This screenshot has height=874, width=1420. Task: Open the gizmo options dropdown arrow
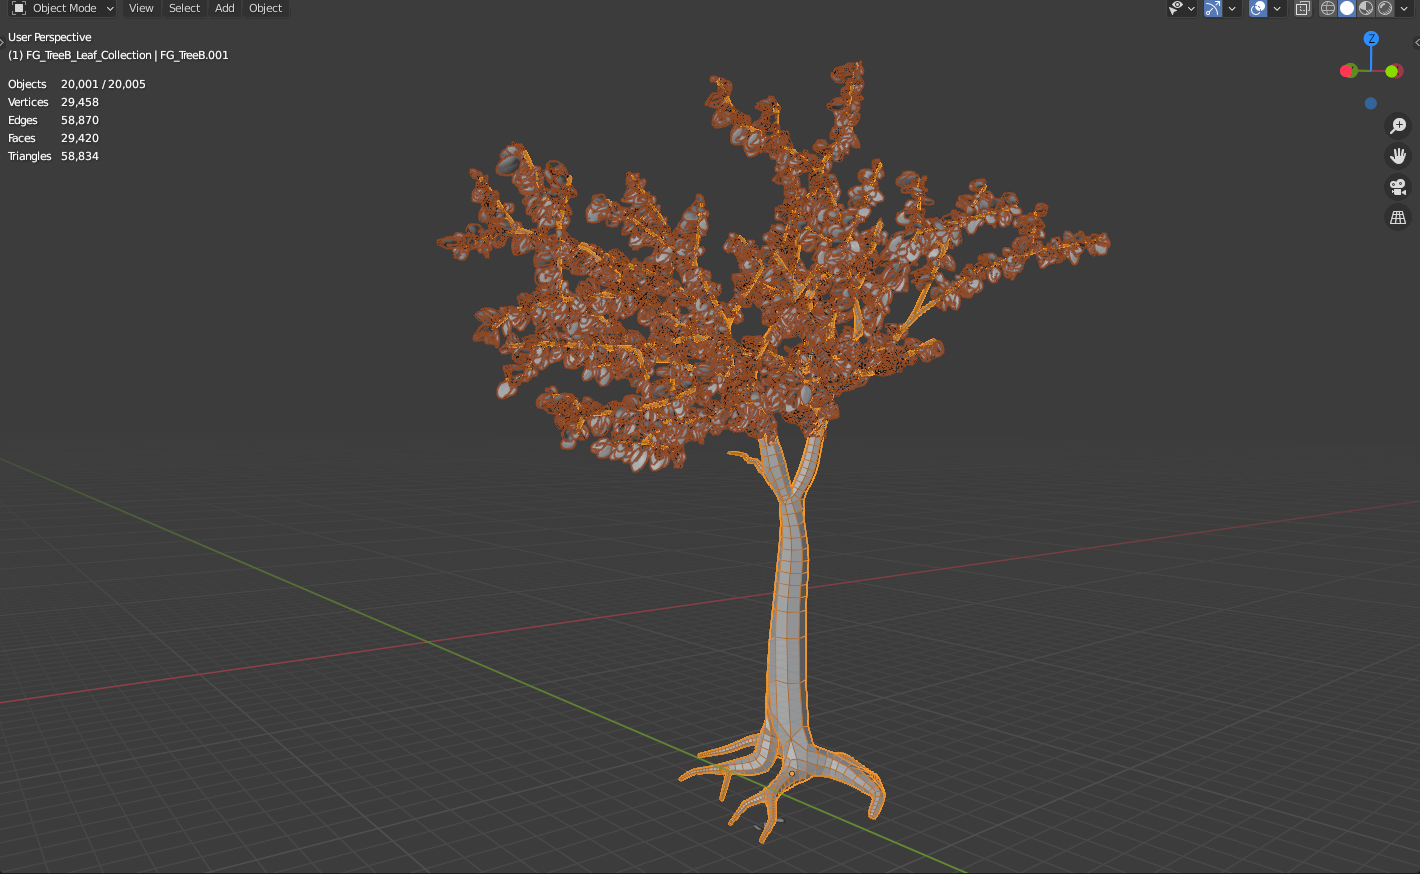1232,8
